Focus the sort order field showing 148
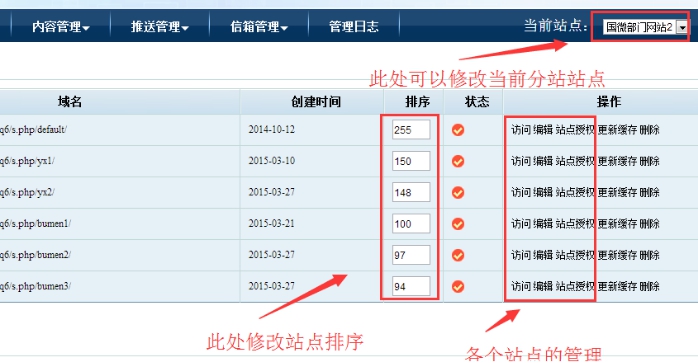Screen dimensions: 698x363 point(411,192)
